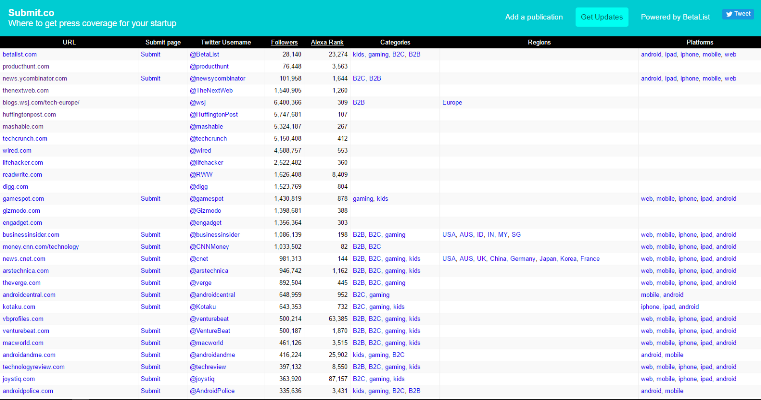Image resolution: width=761 pixels, height=400 pixels.
Task: Open the @RWW Twitter profile
Action: pos(201,175)
